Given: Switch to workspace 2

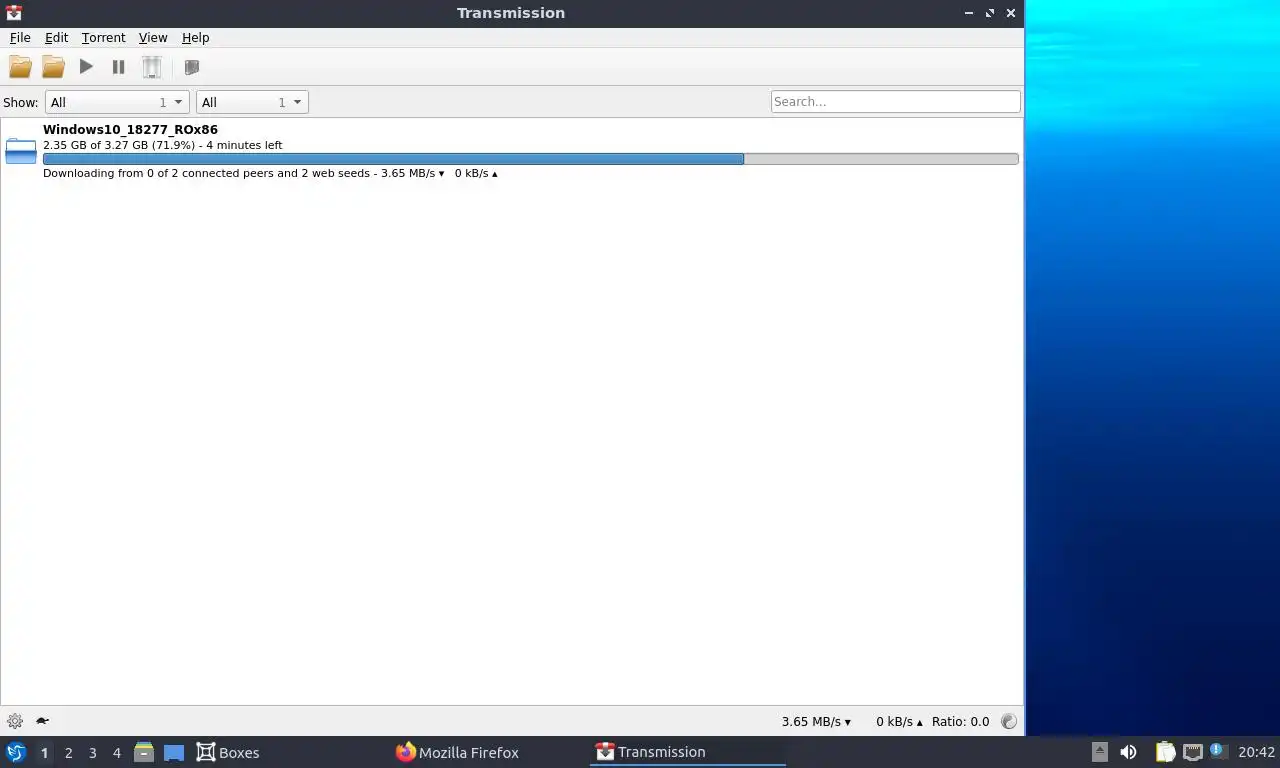Looking at the screenshot, I should [x=68, y=753].
